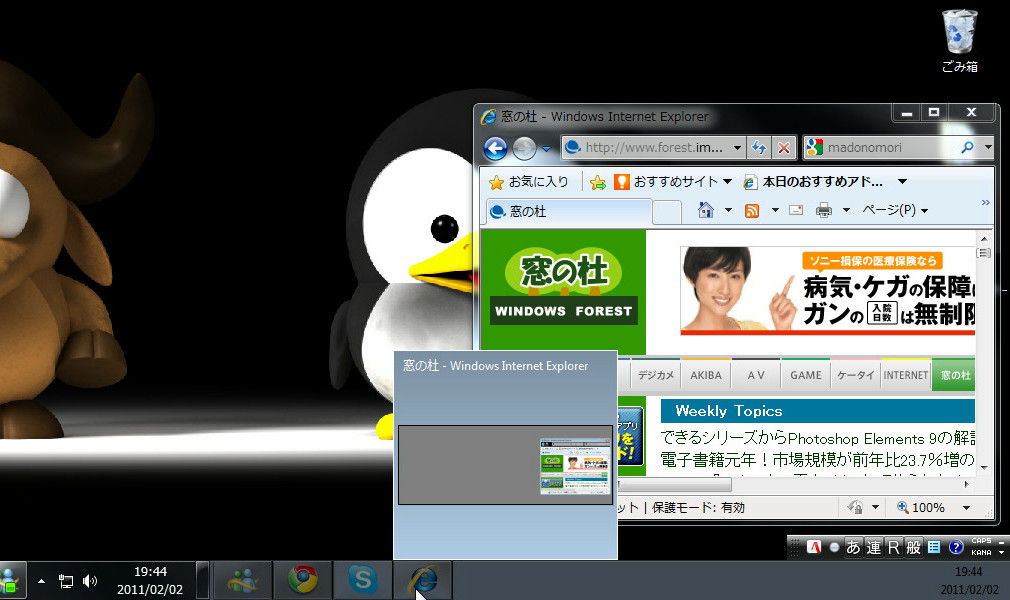
Task: Click the 般 conversion mode button
Action: (x=913, y=547)
